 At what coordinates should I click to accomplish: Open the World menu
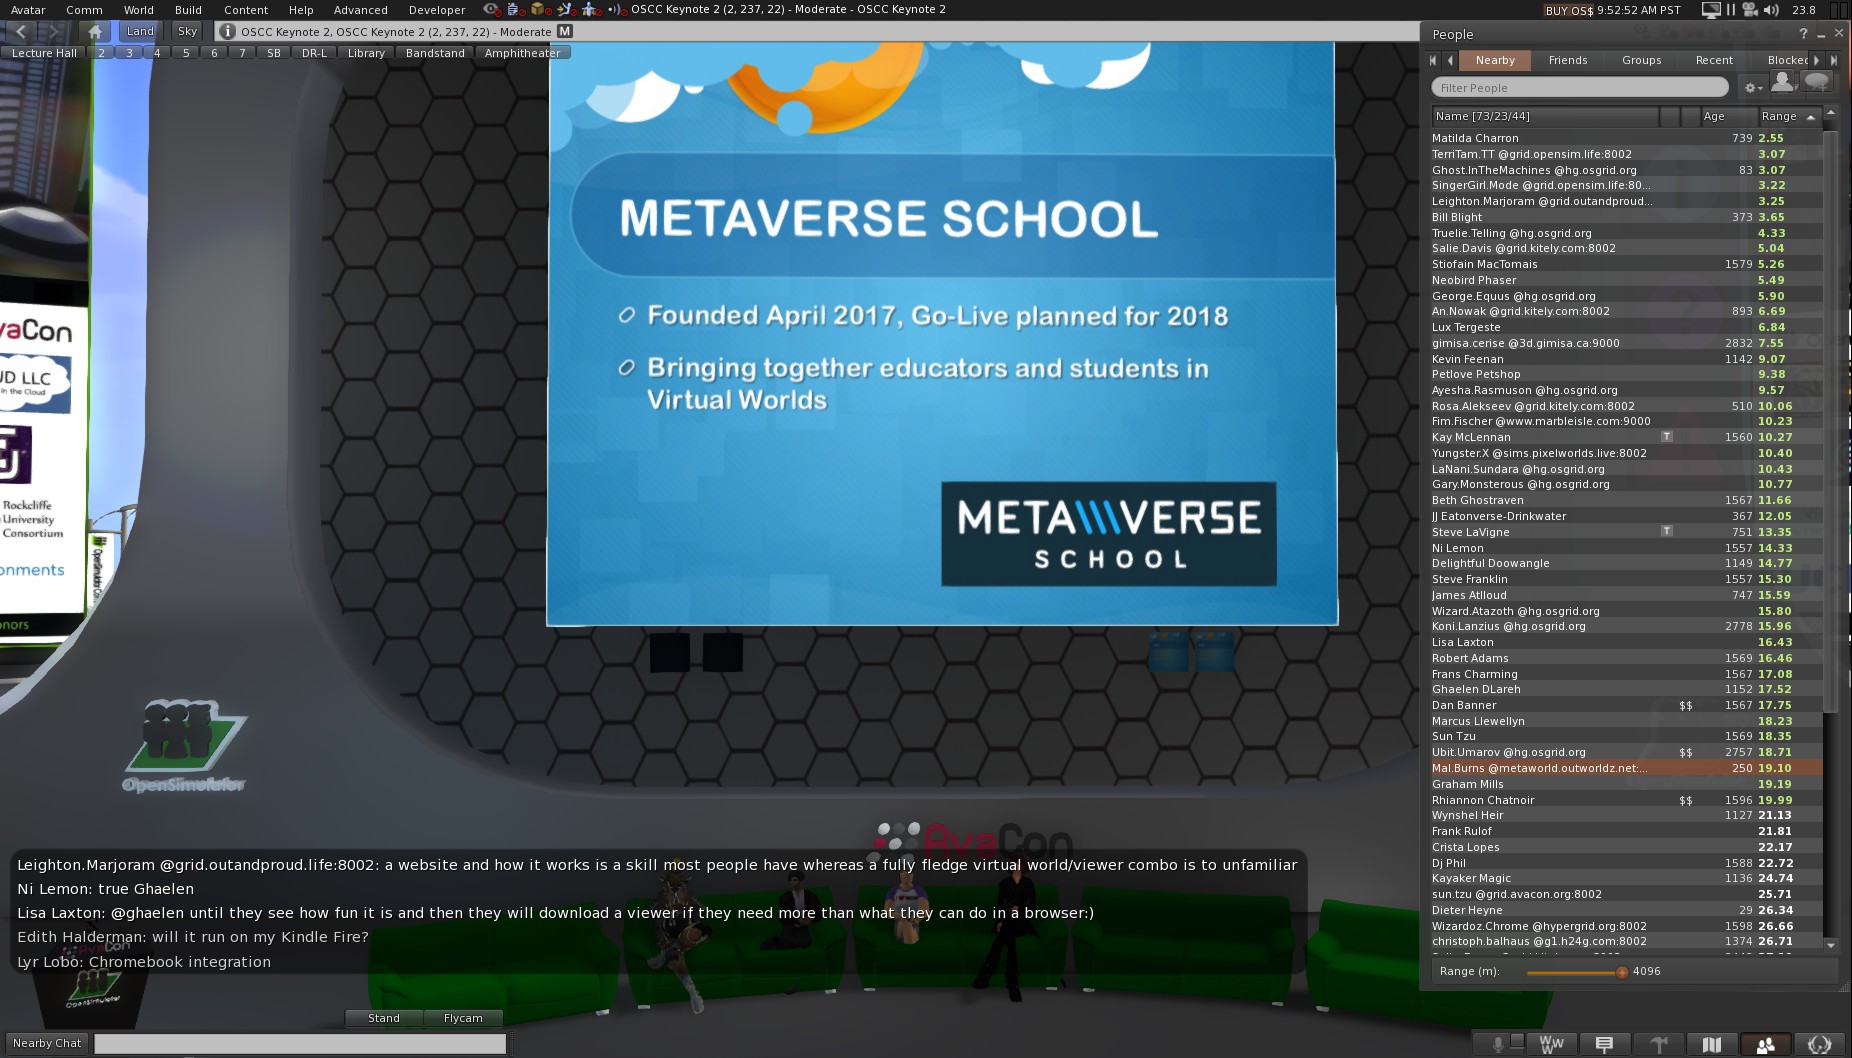(x=138, y=10)
